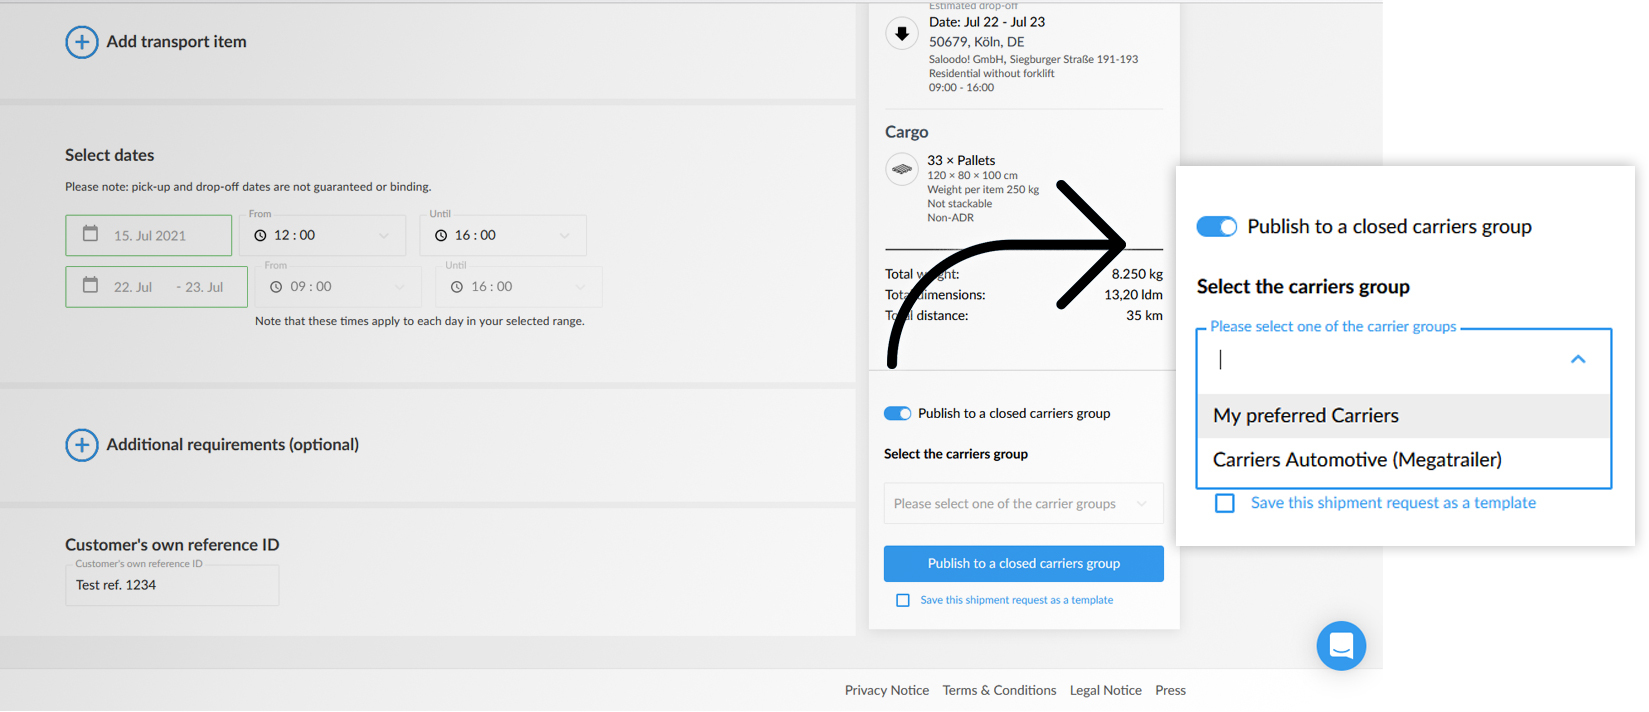
Task: Open the Privacy Notice link
Action: (x=886, y=691)
